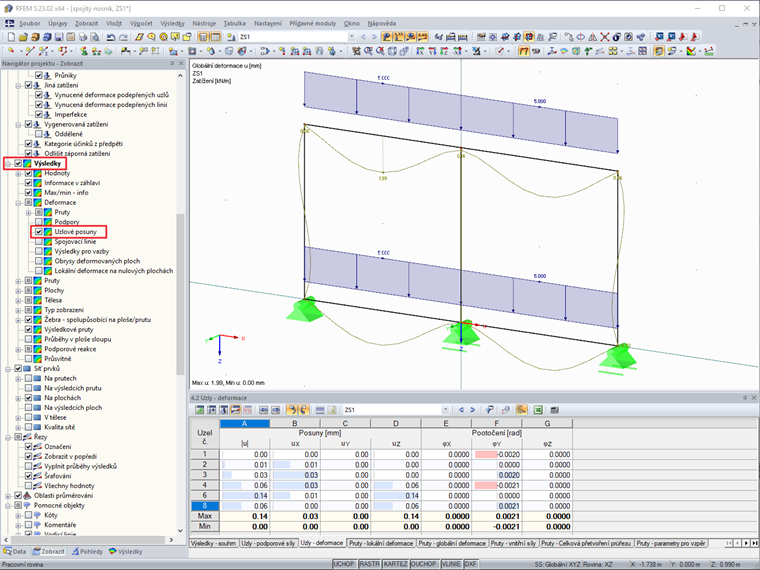Check the Průběhy v ploše sloupu checkbox
This screenshot has width=760, height=570.
click(28, 339)
